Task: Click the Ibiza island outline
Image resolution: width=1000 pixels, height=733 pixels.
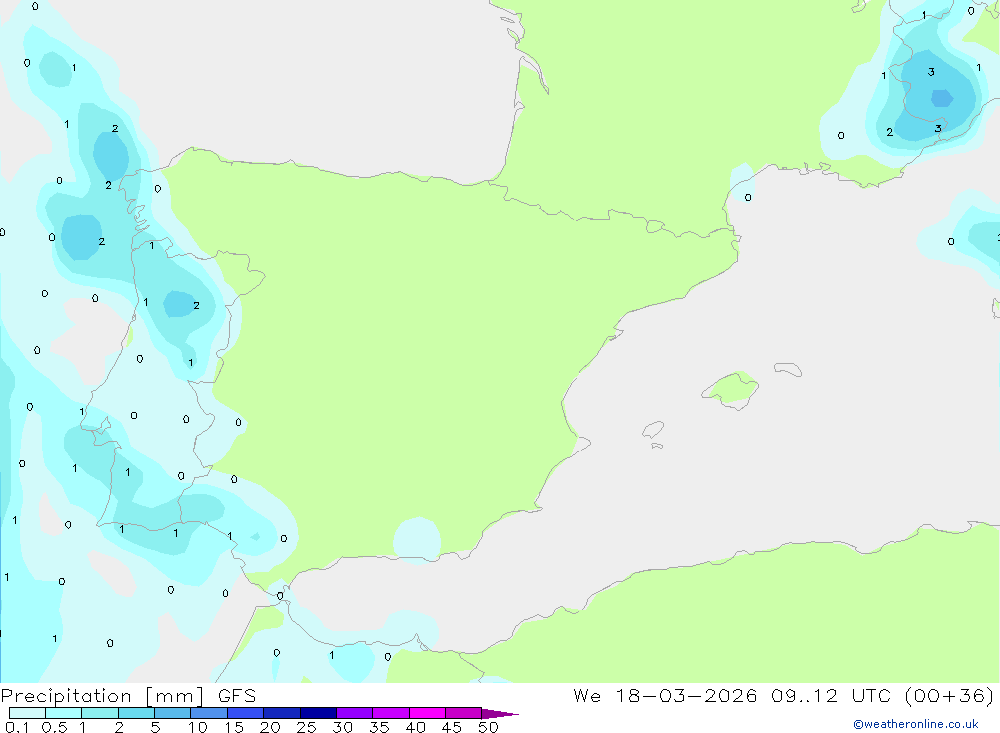Action: 653,429
